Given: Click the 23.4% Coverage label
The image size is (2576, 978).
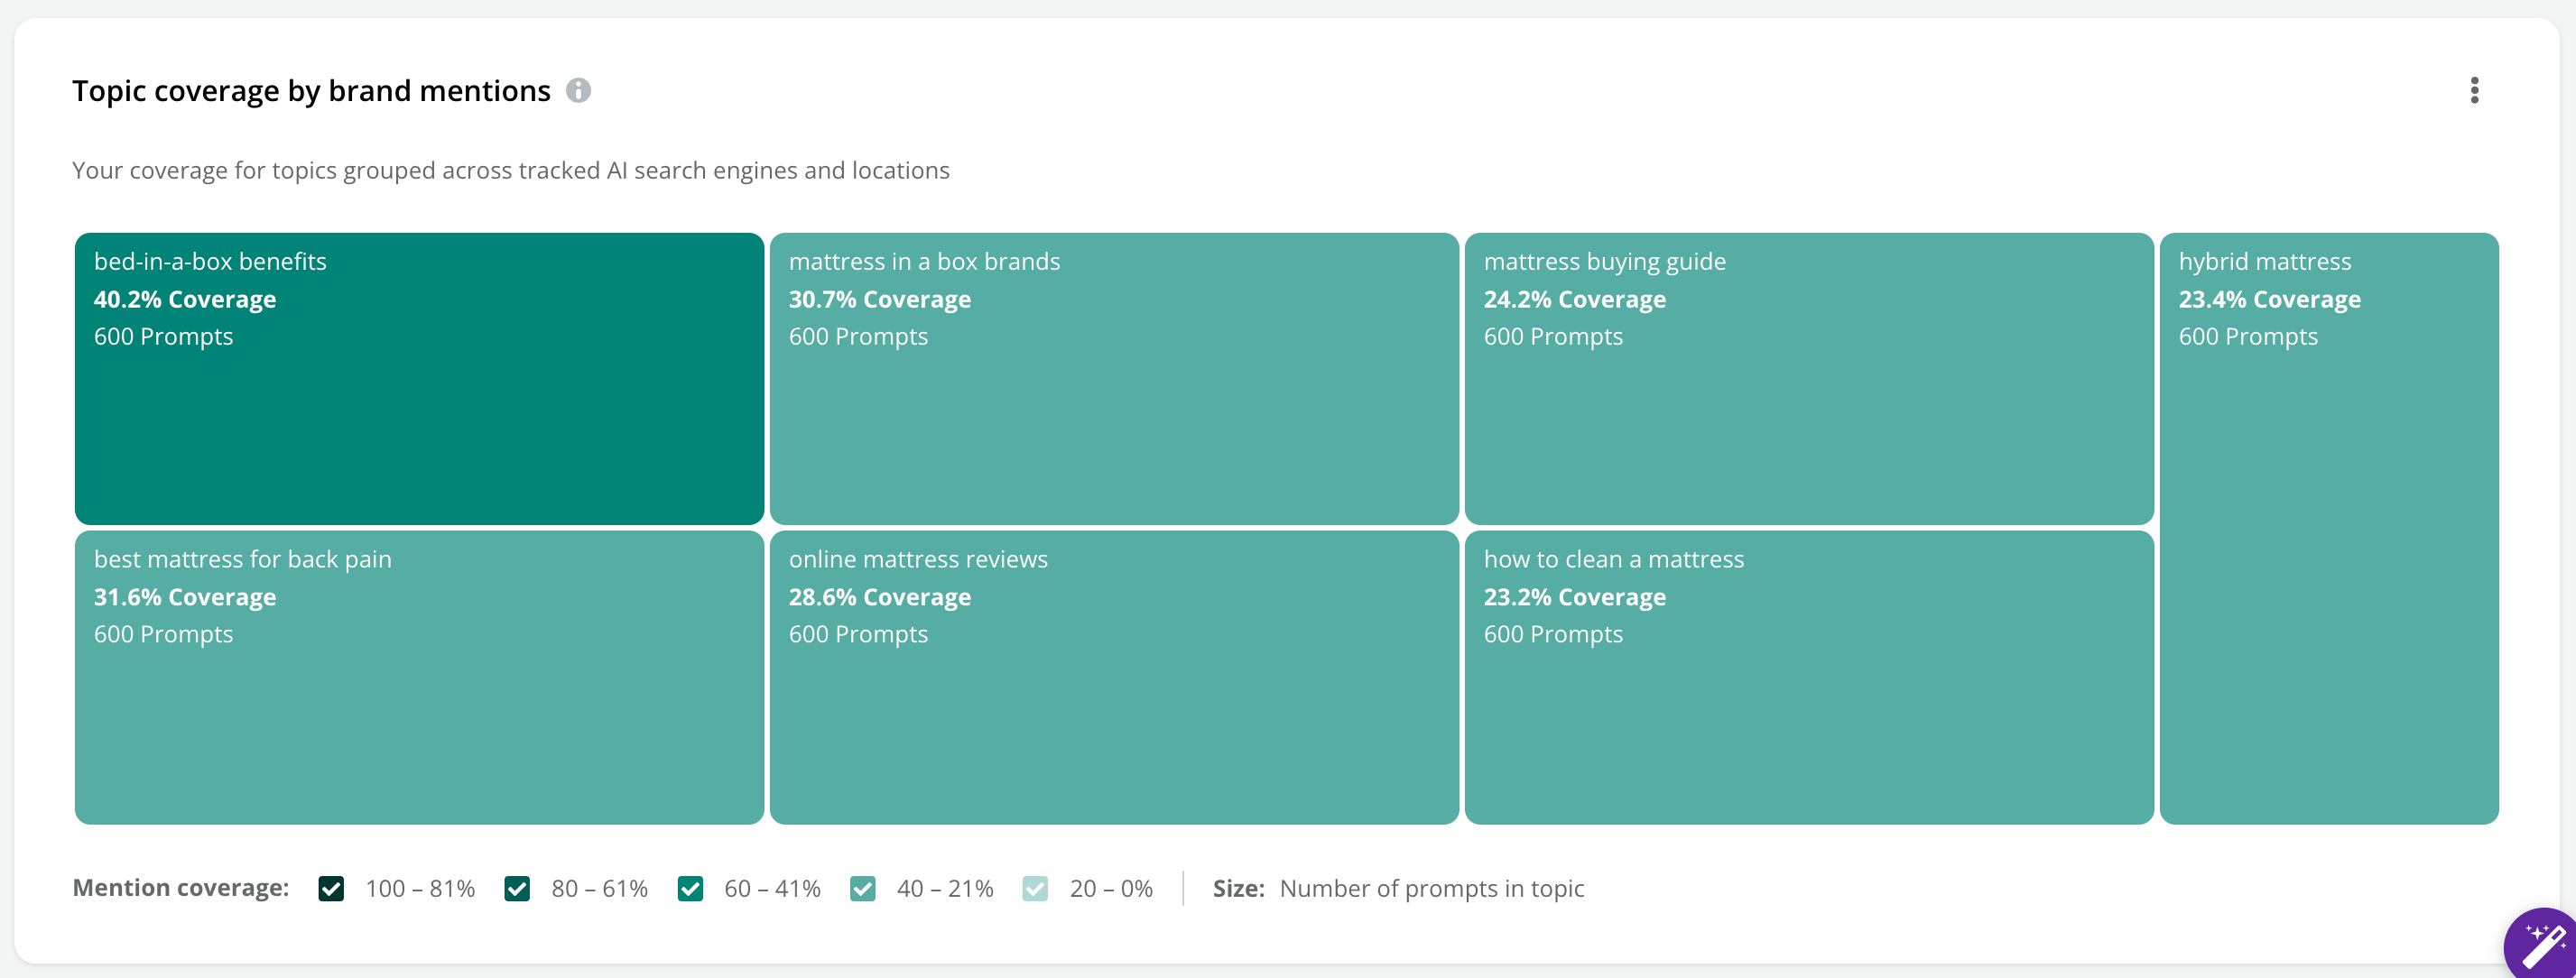Looking at the screenshot, I should [x=2269, y=299].
